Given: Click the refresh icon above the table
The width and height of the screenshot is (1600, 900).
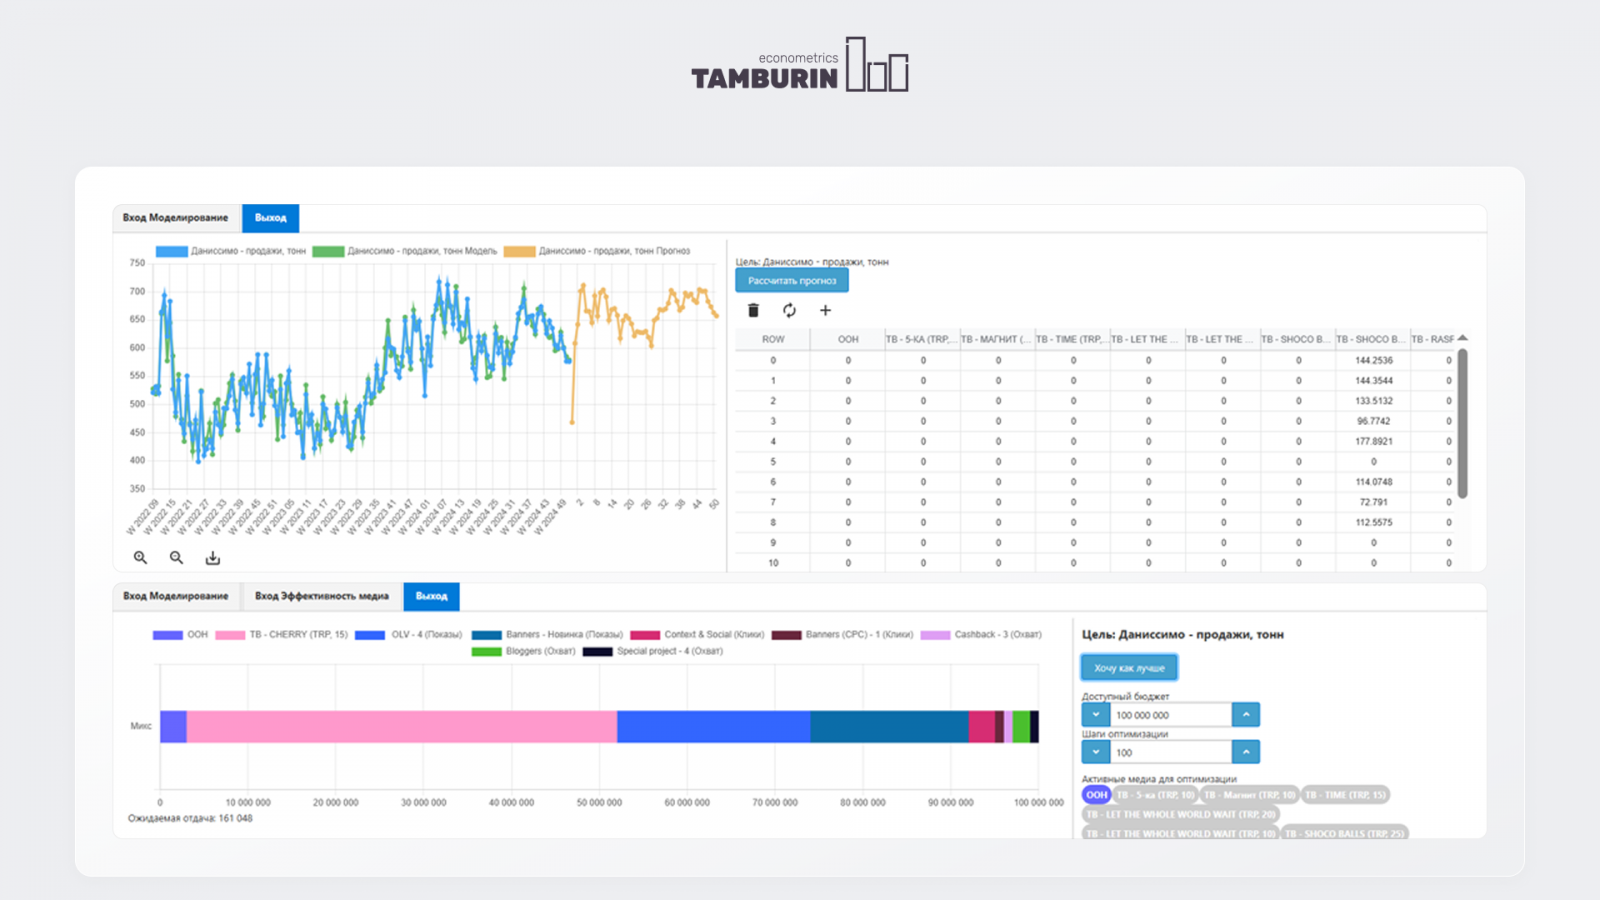Looking at the screenshot, I should pos(789,311).
